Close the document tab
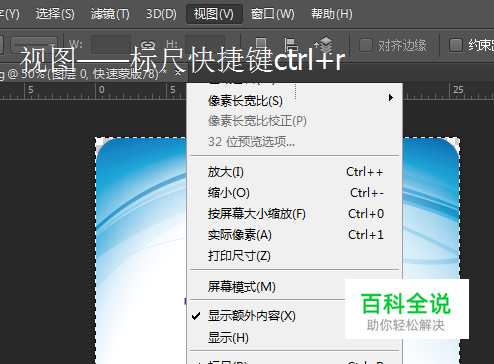 pyautogui.click(x=178, y=72)
